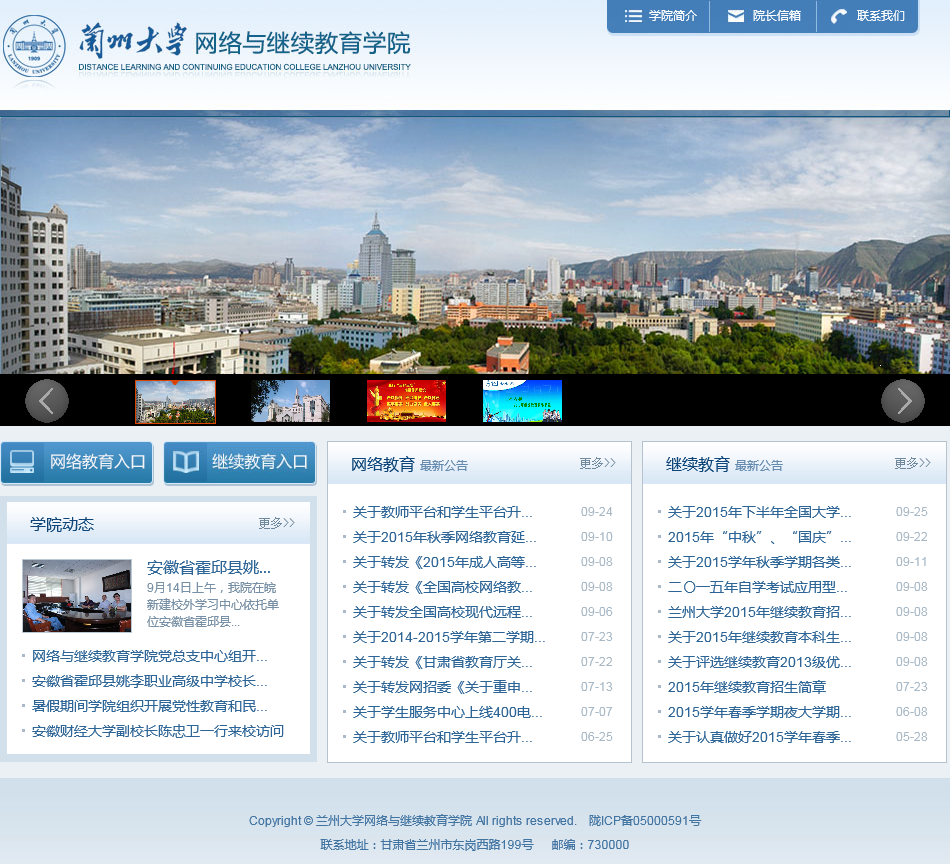The image size is (950, 864).
Task: Open notice 关于转发《甘肃省教育厅关...
Action: pyautogui.click(x=442, y=662)
